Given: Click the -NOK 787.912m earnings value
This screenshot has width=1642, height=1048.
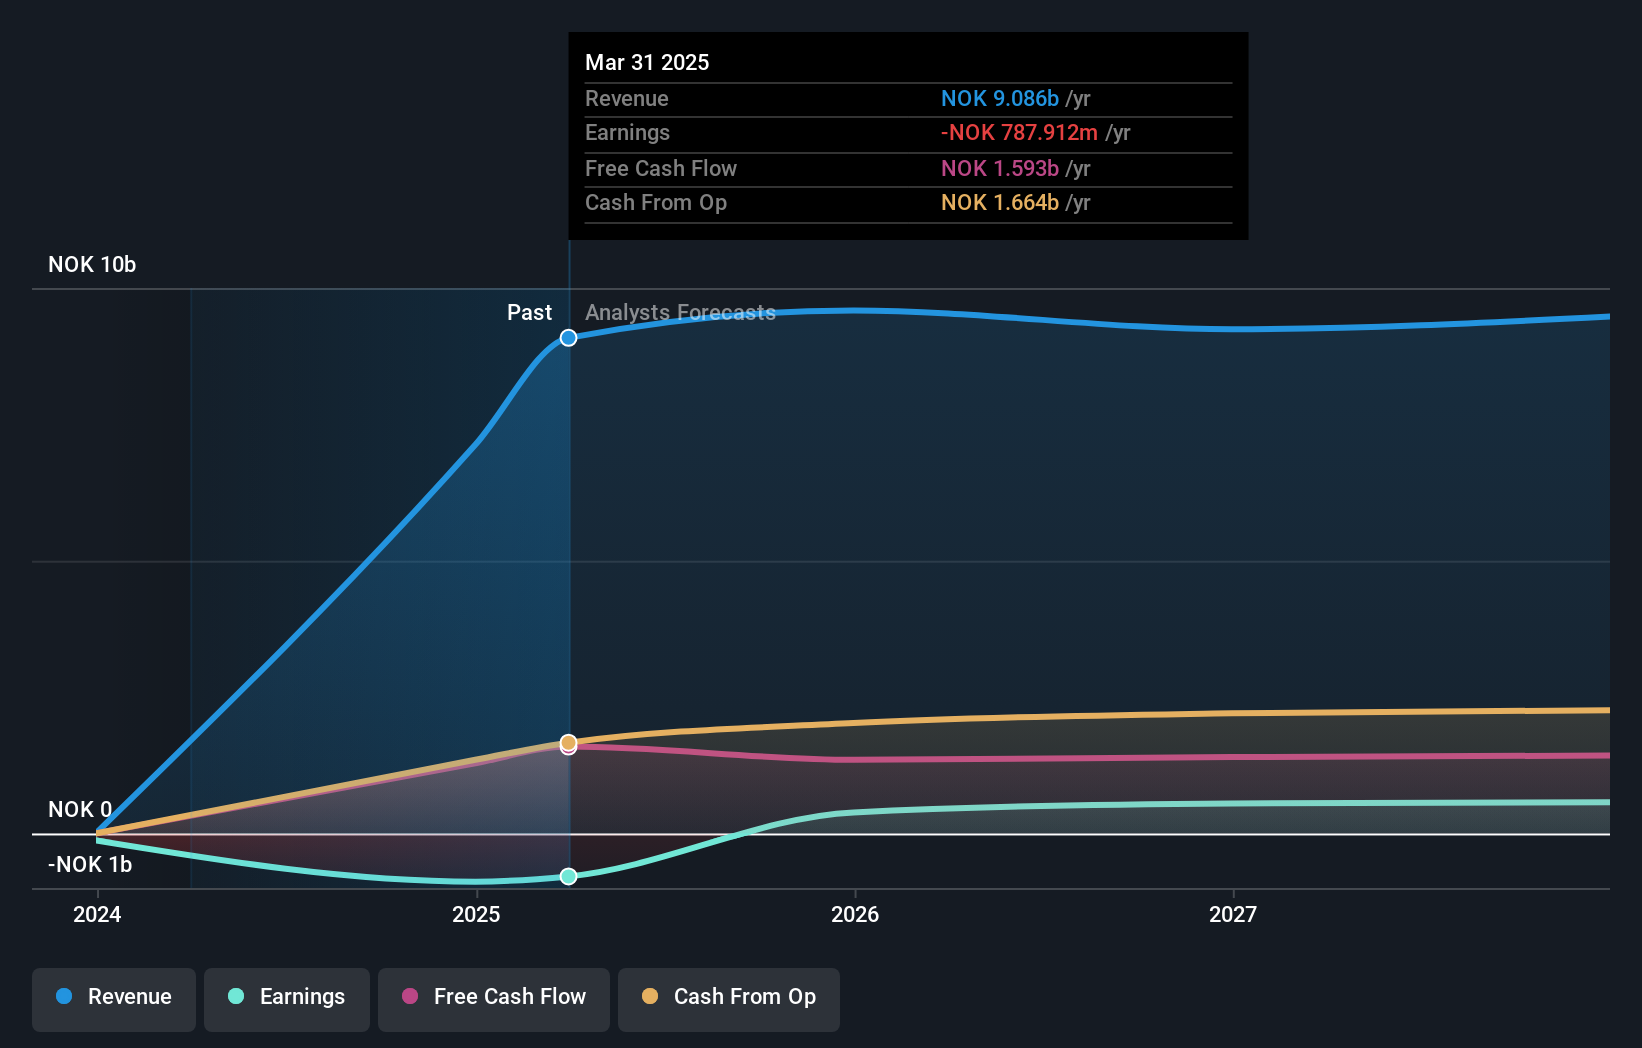Looking at the screenshot, I should coord(1019,132).
